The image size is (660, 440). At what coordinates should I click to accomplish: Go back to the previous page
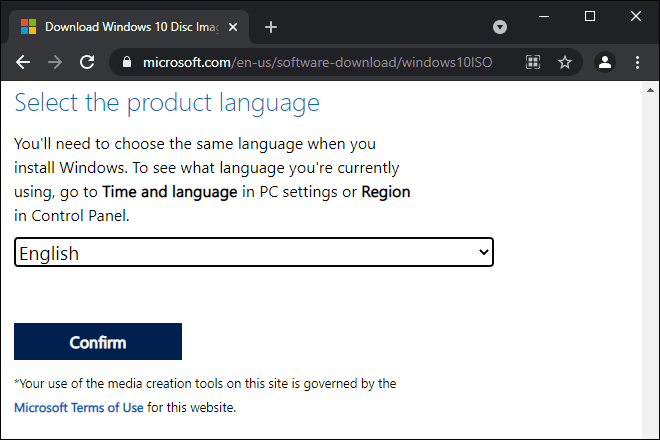(23, 62)
